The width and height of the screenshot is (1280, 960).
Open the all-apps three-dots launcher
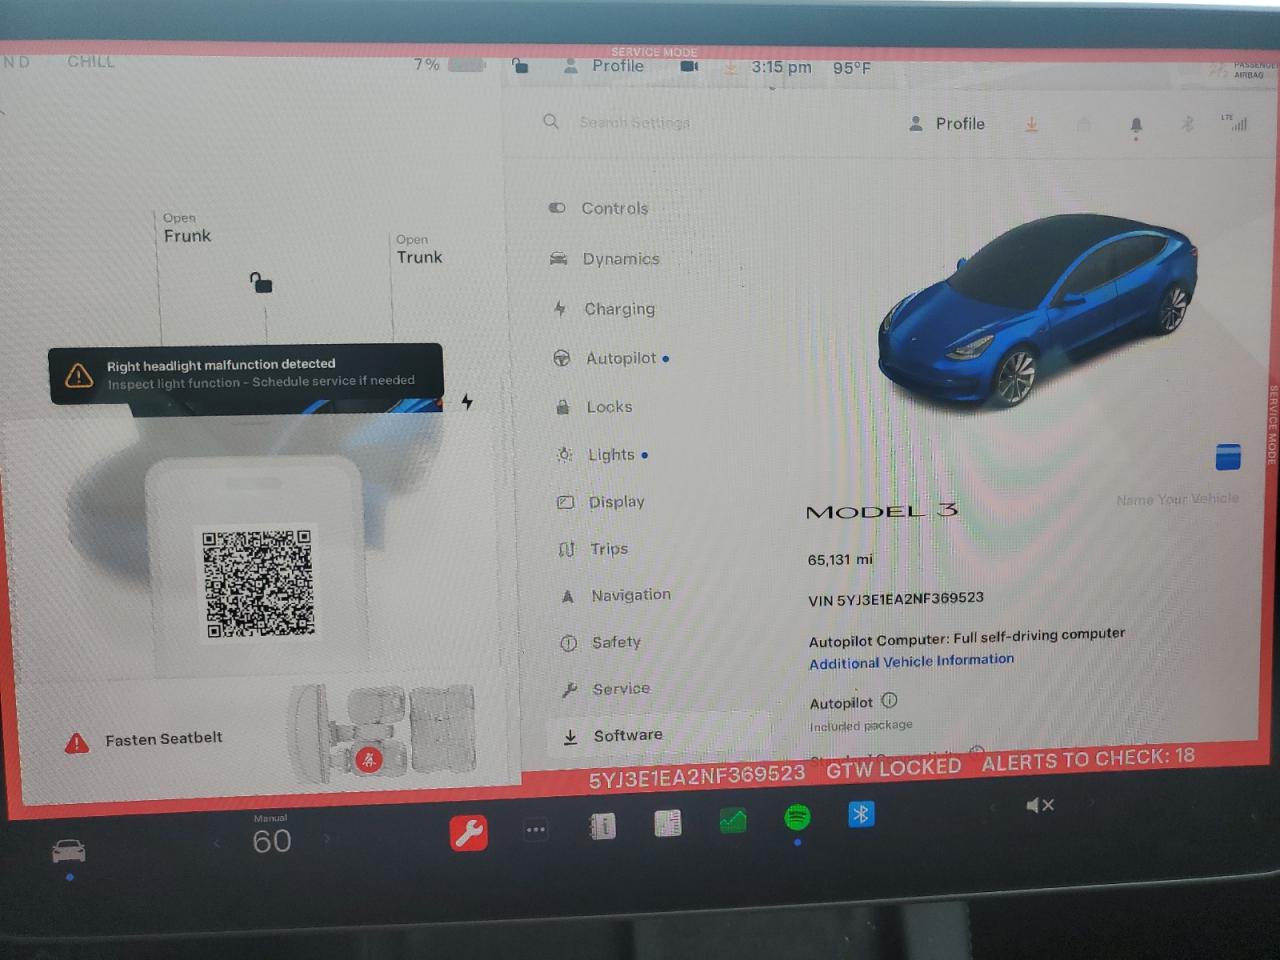(x=536, y=829)
